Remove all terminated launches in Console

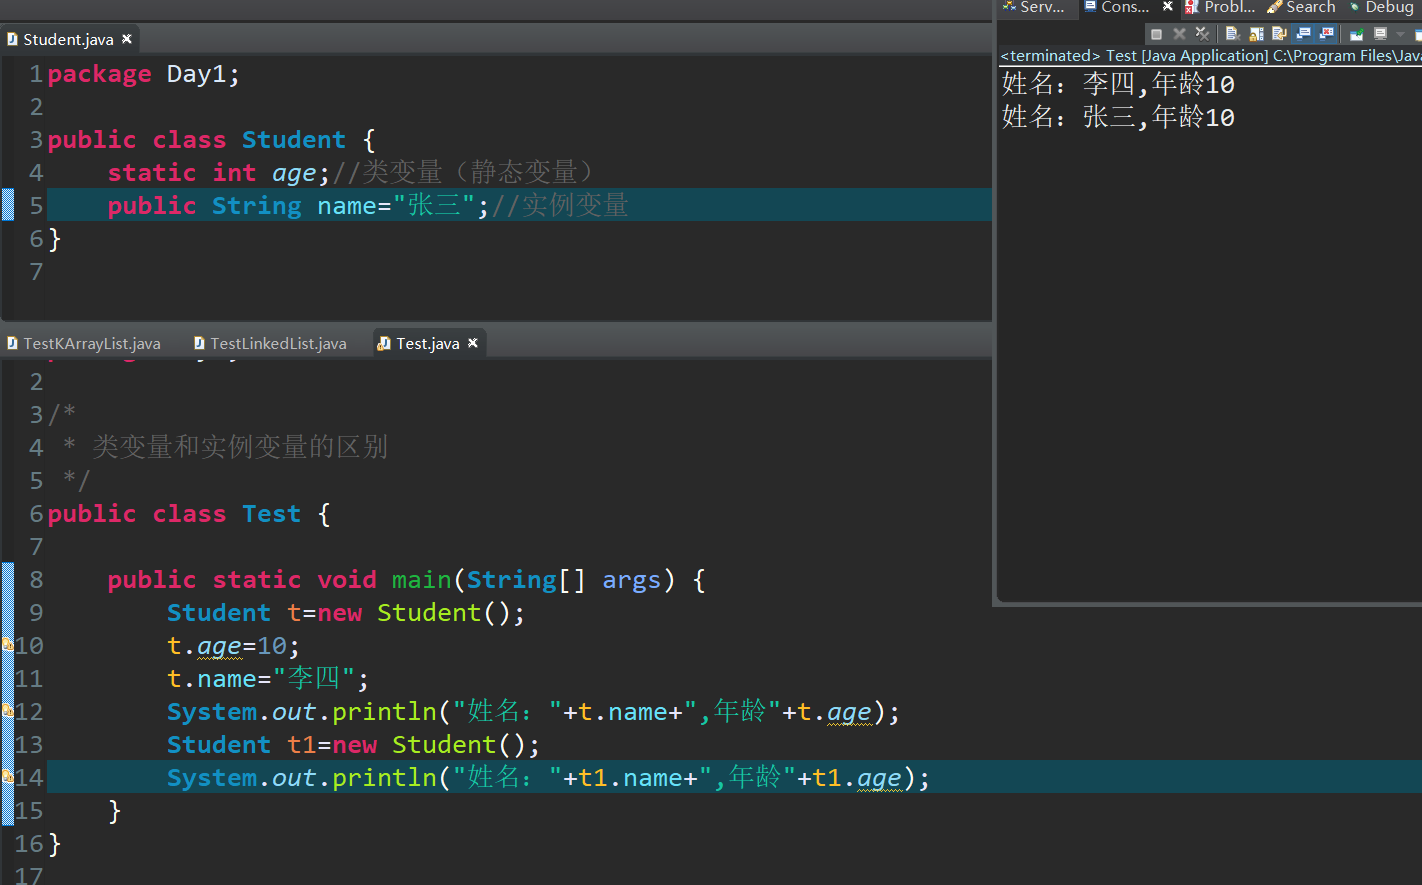pyautogui.click(x=1203, y=34)
